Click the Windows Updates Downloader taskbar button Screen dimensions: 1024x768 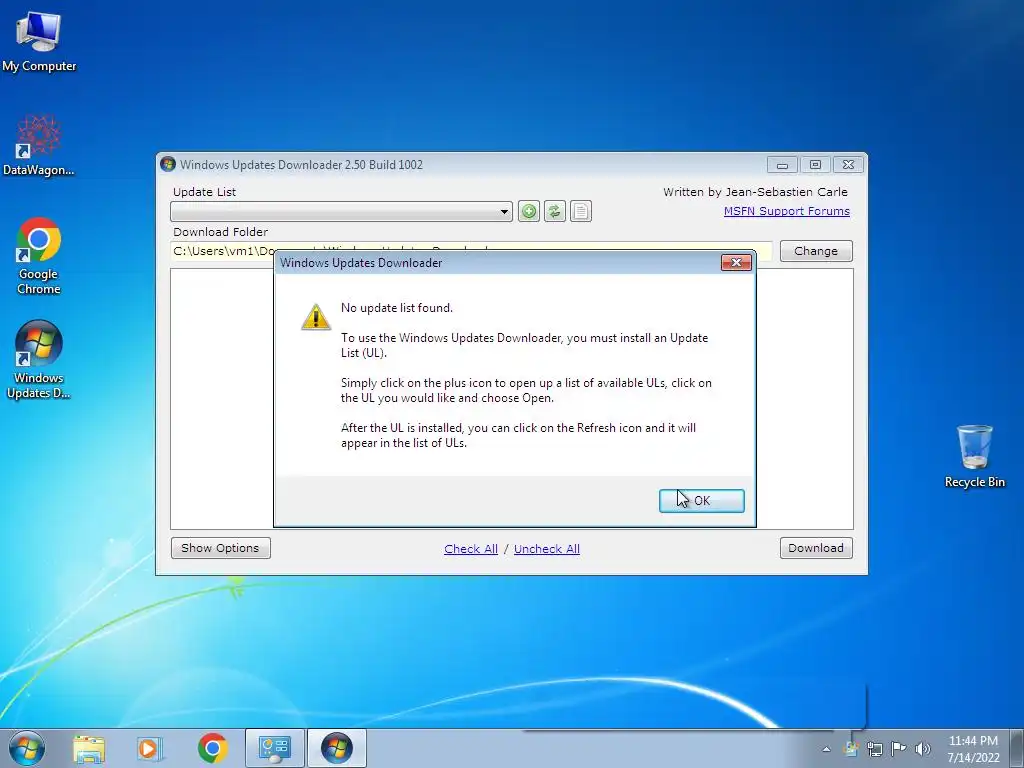pos(337,748)
